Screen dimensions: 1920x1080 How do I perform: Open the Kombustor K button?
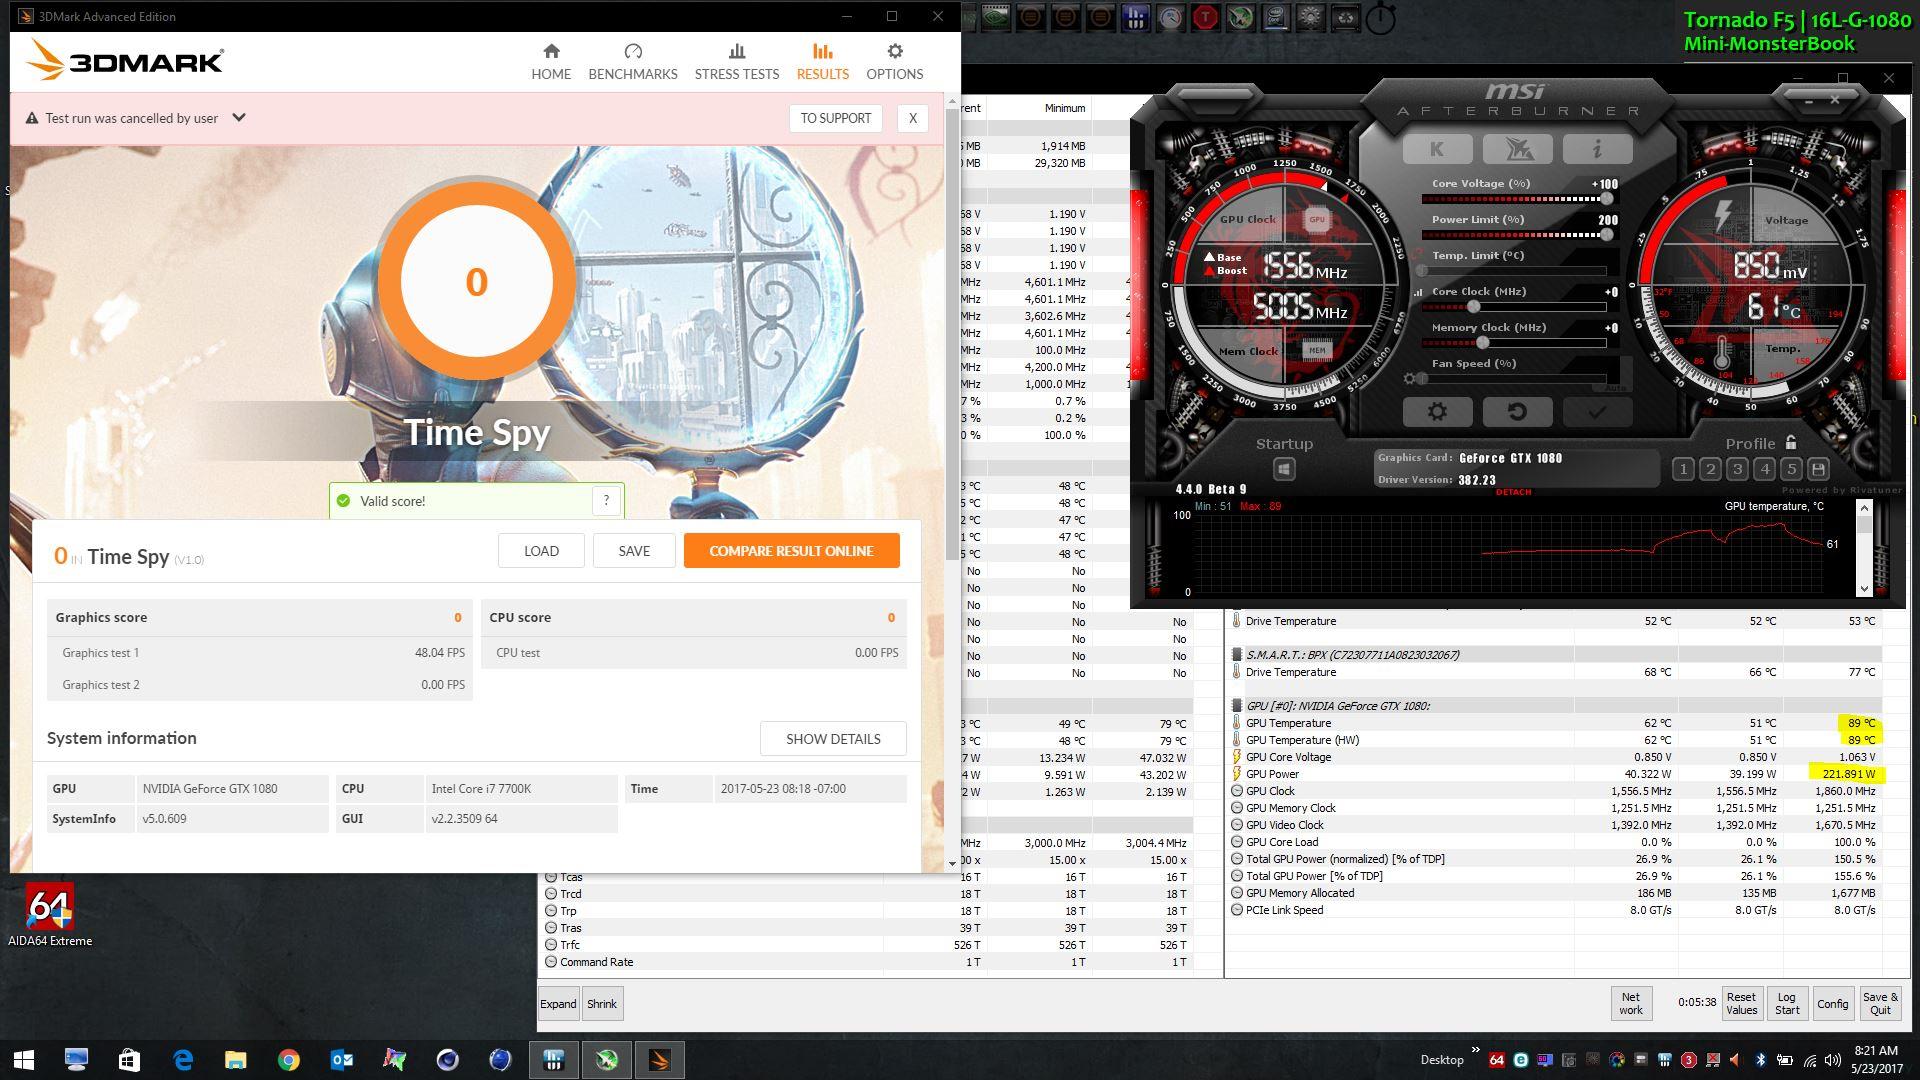1437,149
